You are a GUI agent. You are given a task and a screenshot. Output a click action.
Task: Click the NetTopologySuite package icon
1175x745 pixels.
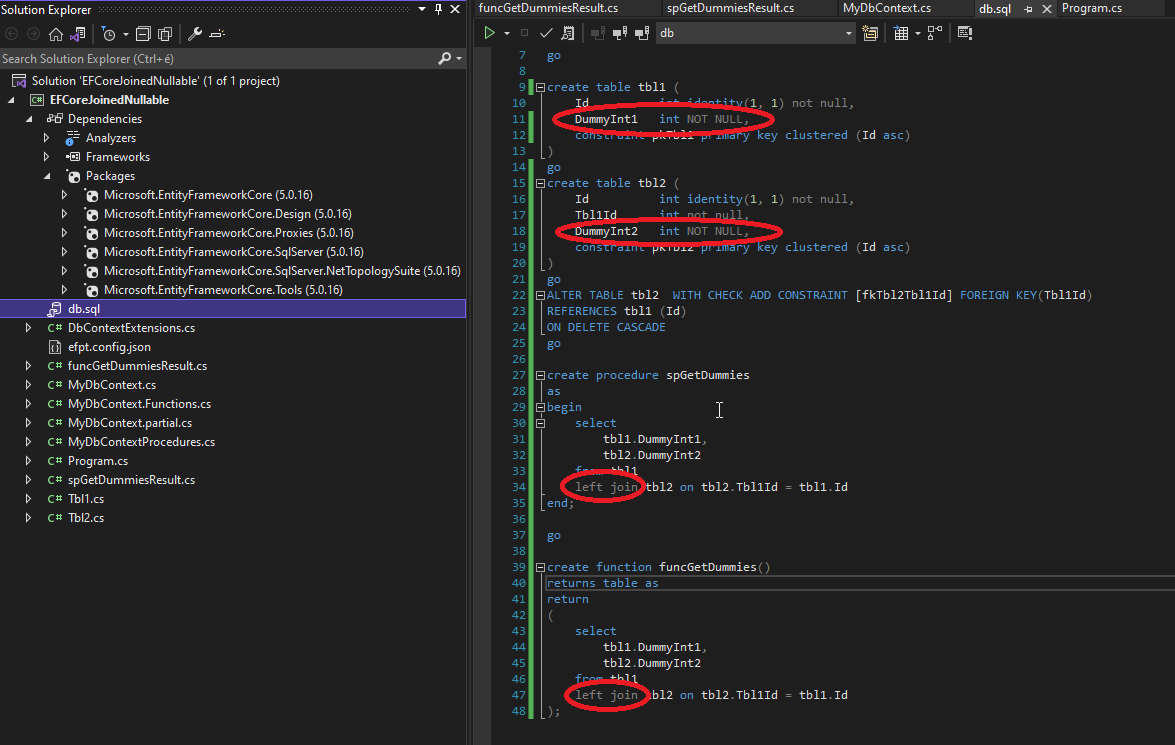[x=91, y=271]
